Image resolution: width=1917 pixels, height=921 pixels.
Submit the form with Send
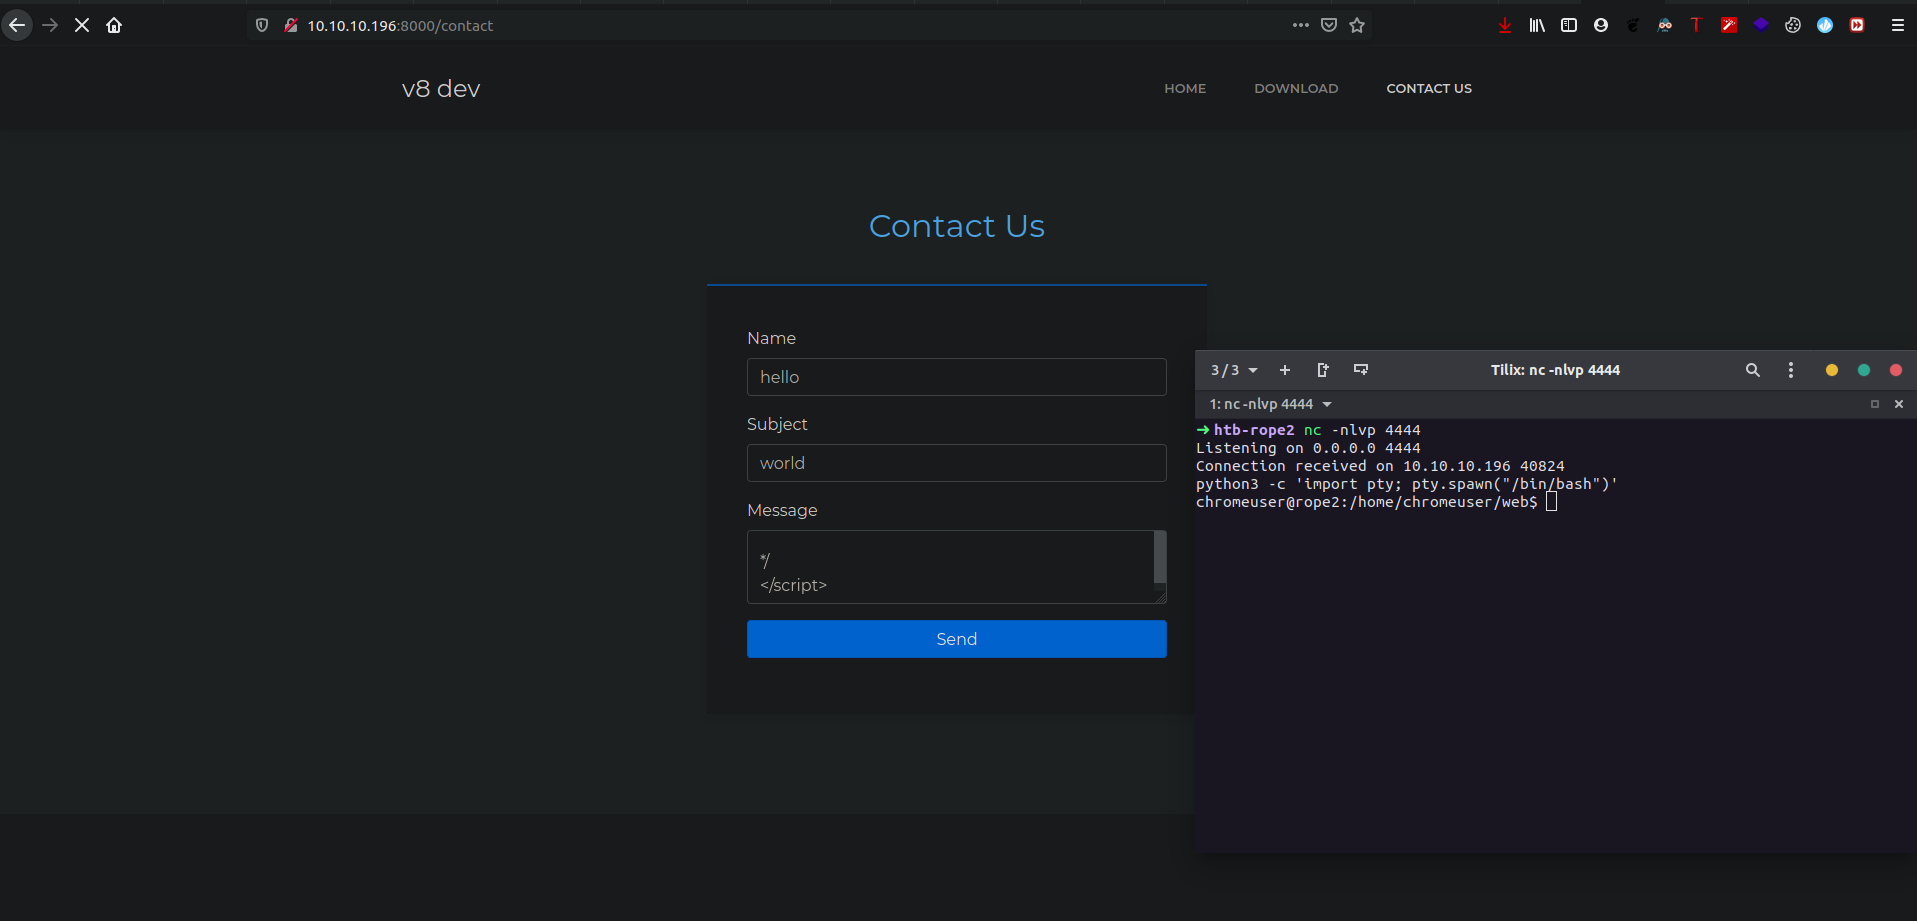[957, 639]
